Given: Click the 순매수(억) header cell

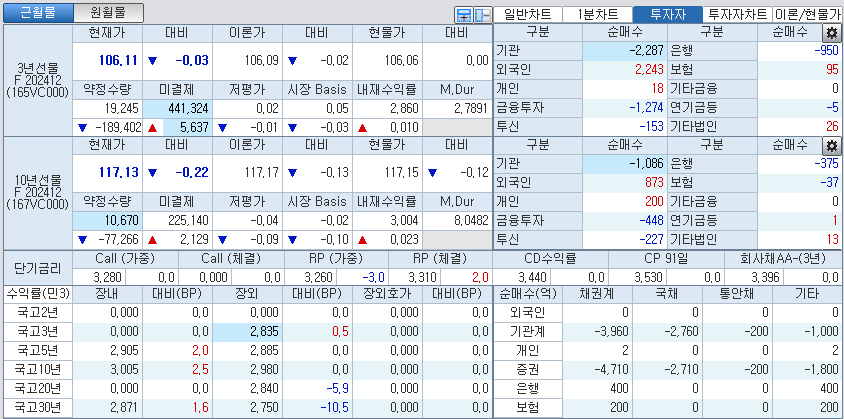Looking at the screenshot, I should click(x=528, y=295).
